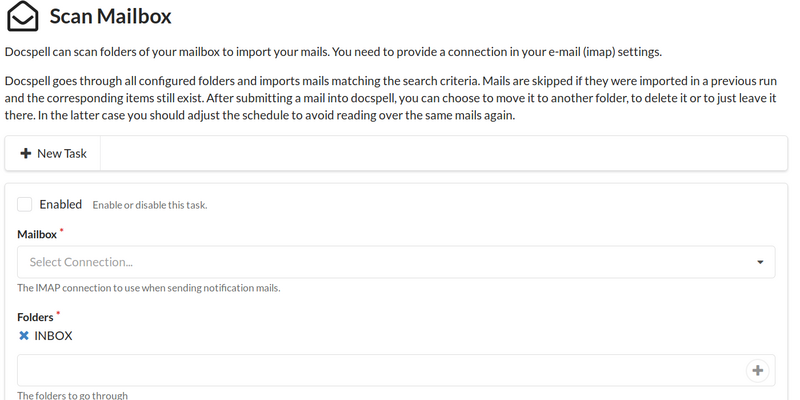Click the paragraph about configured folders

(390, 97)
